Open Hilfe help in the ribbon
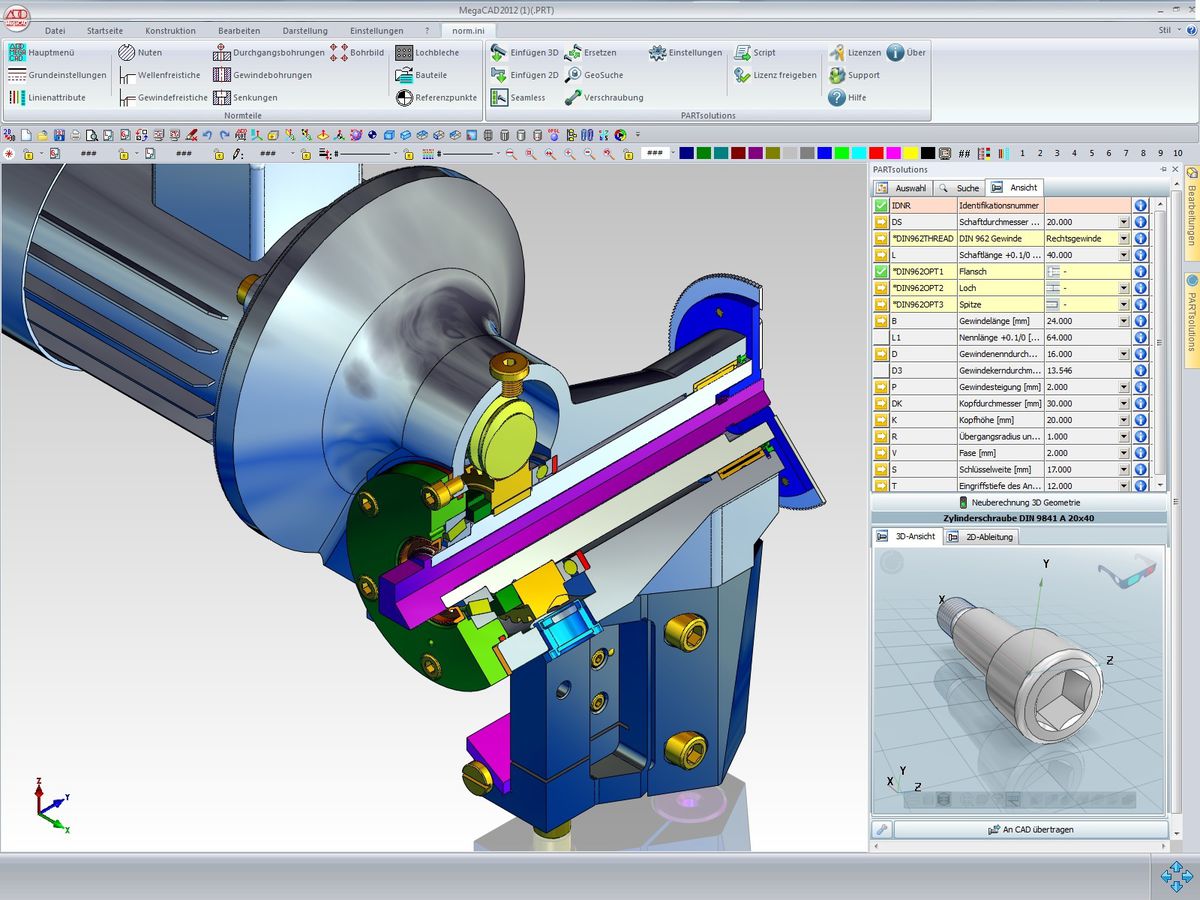Viewport: 1200px width, 900px height. 848,98
